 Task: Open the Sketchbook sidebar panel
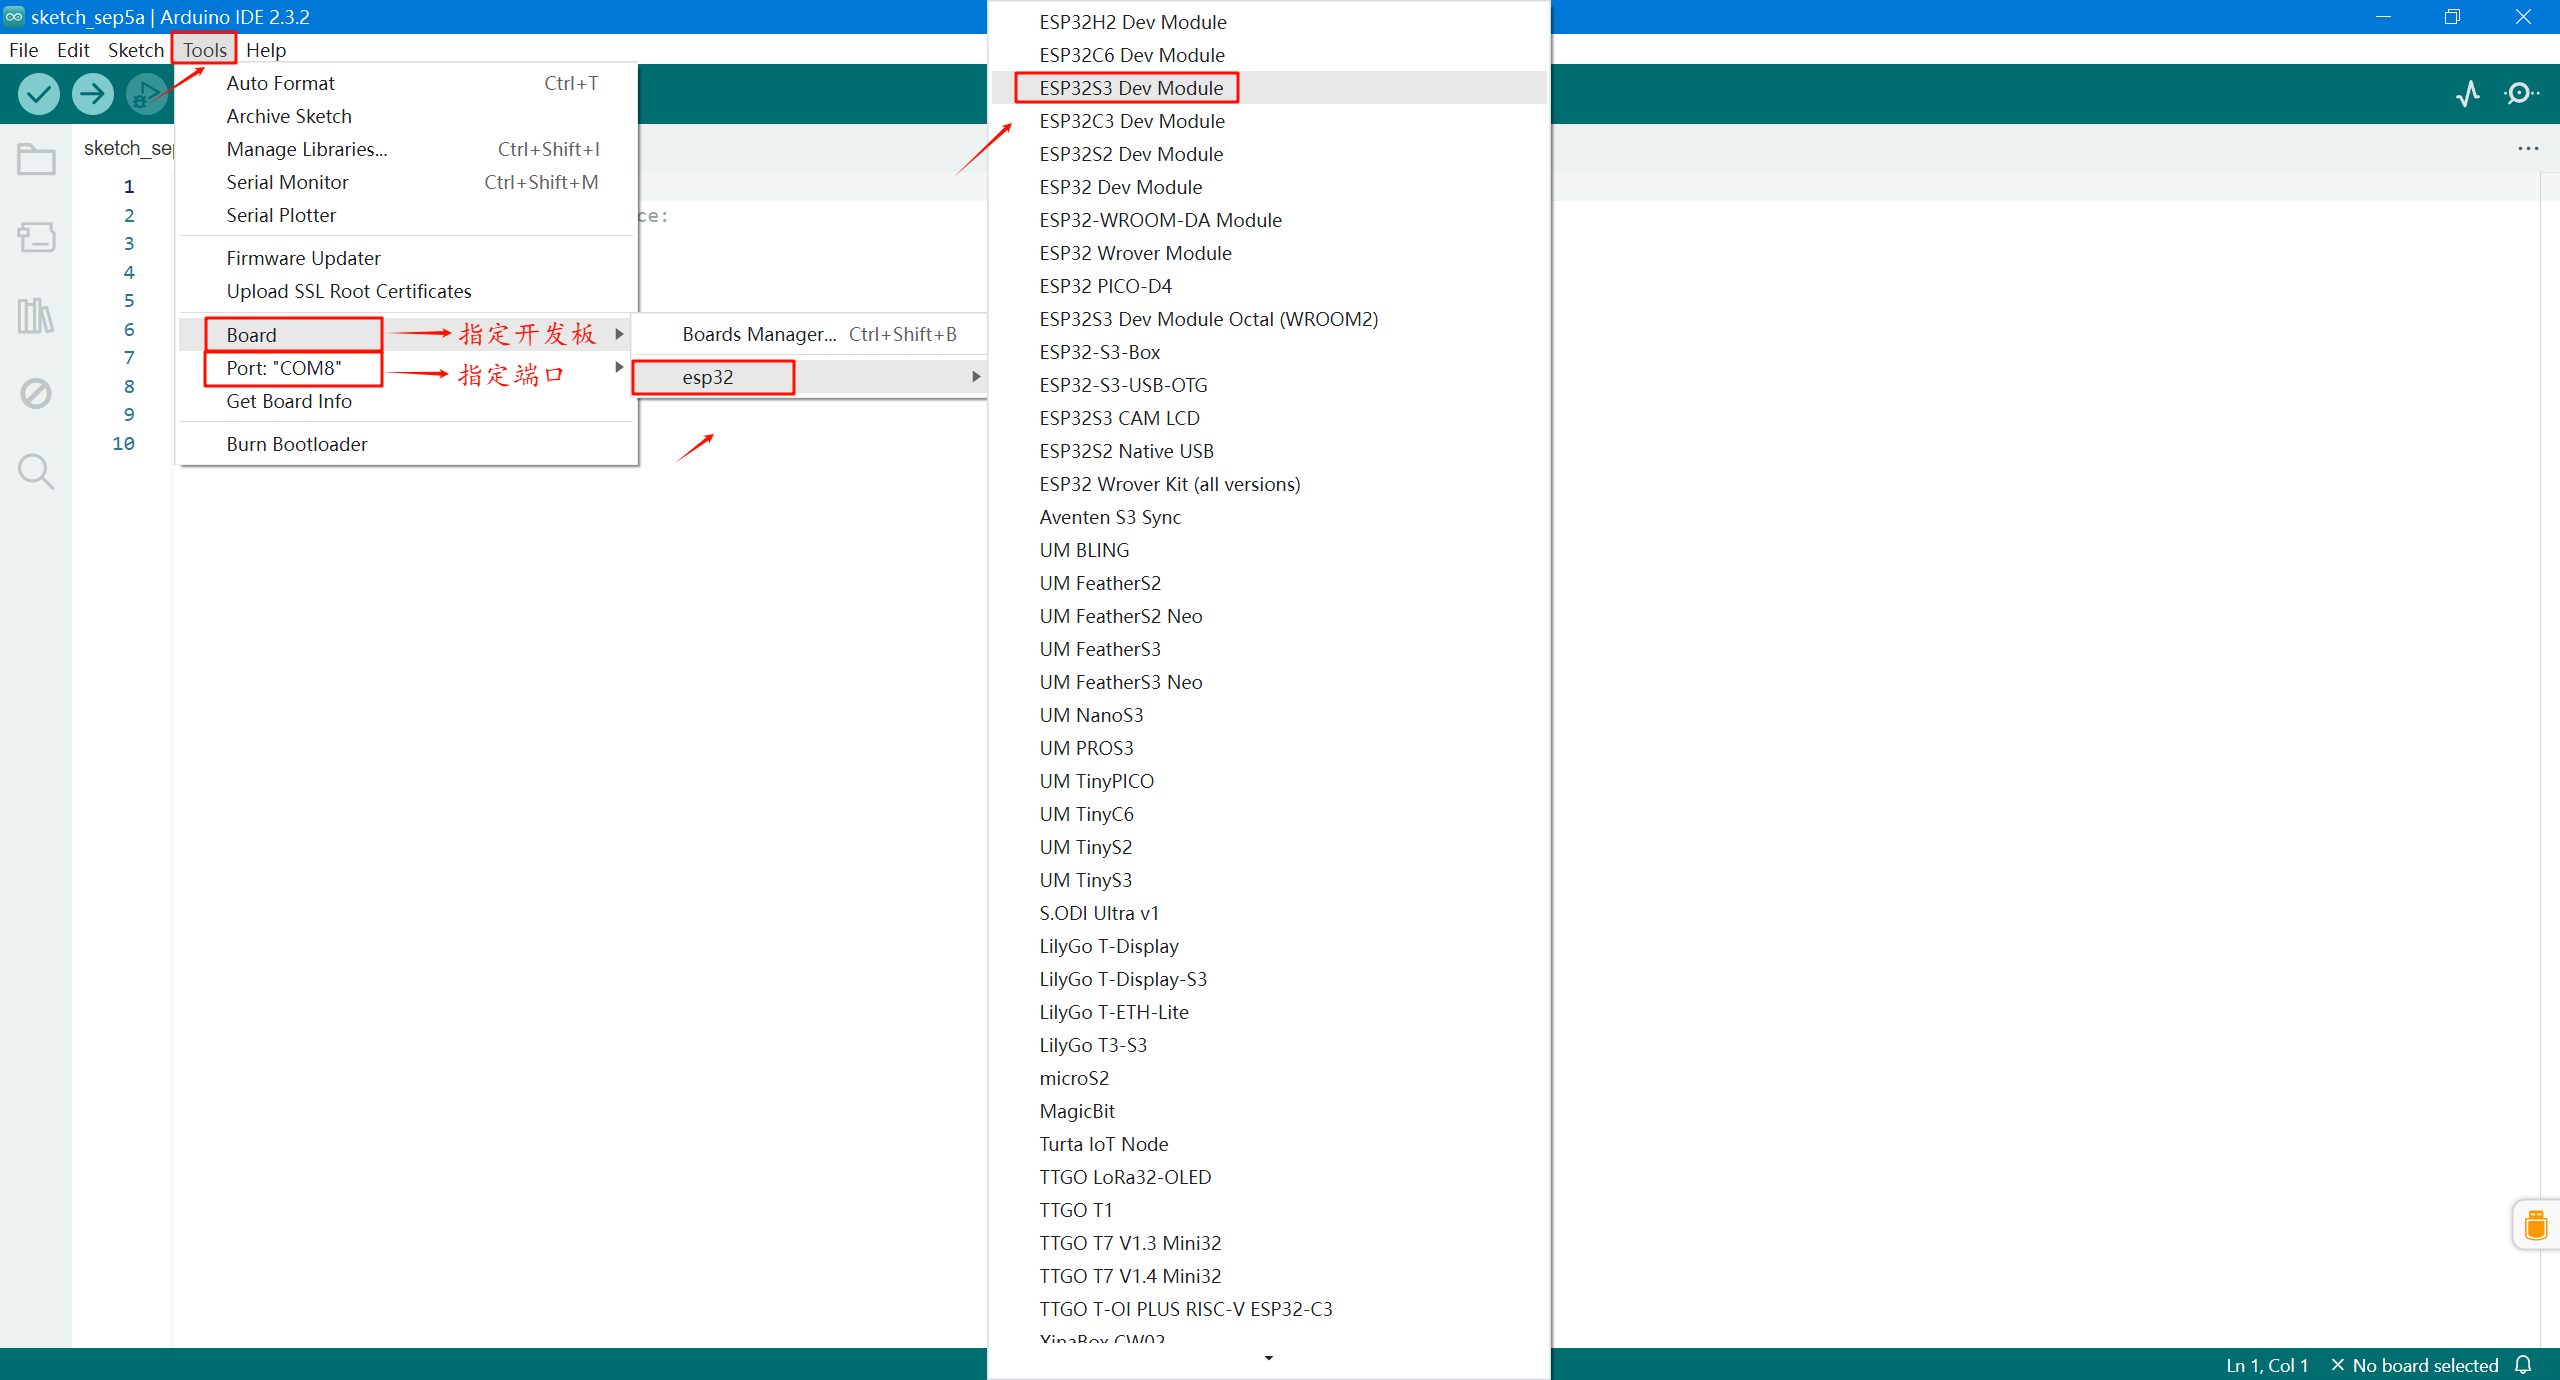(x=35, y=158)
